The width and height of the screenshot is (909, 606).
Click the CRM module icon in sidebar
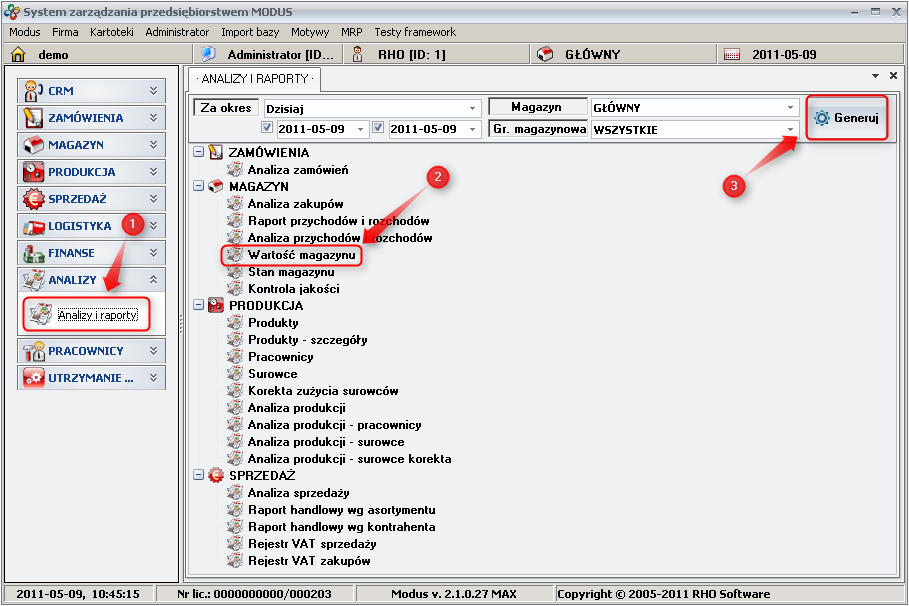pyautogui.click(x=32, y=91)
